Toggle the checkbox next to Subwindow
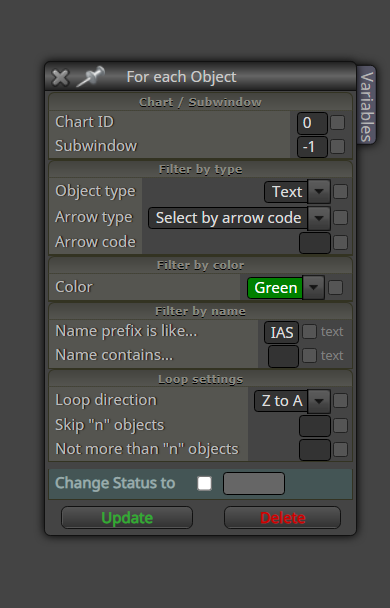 (338, 147)
